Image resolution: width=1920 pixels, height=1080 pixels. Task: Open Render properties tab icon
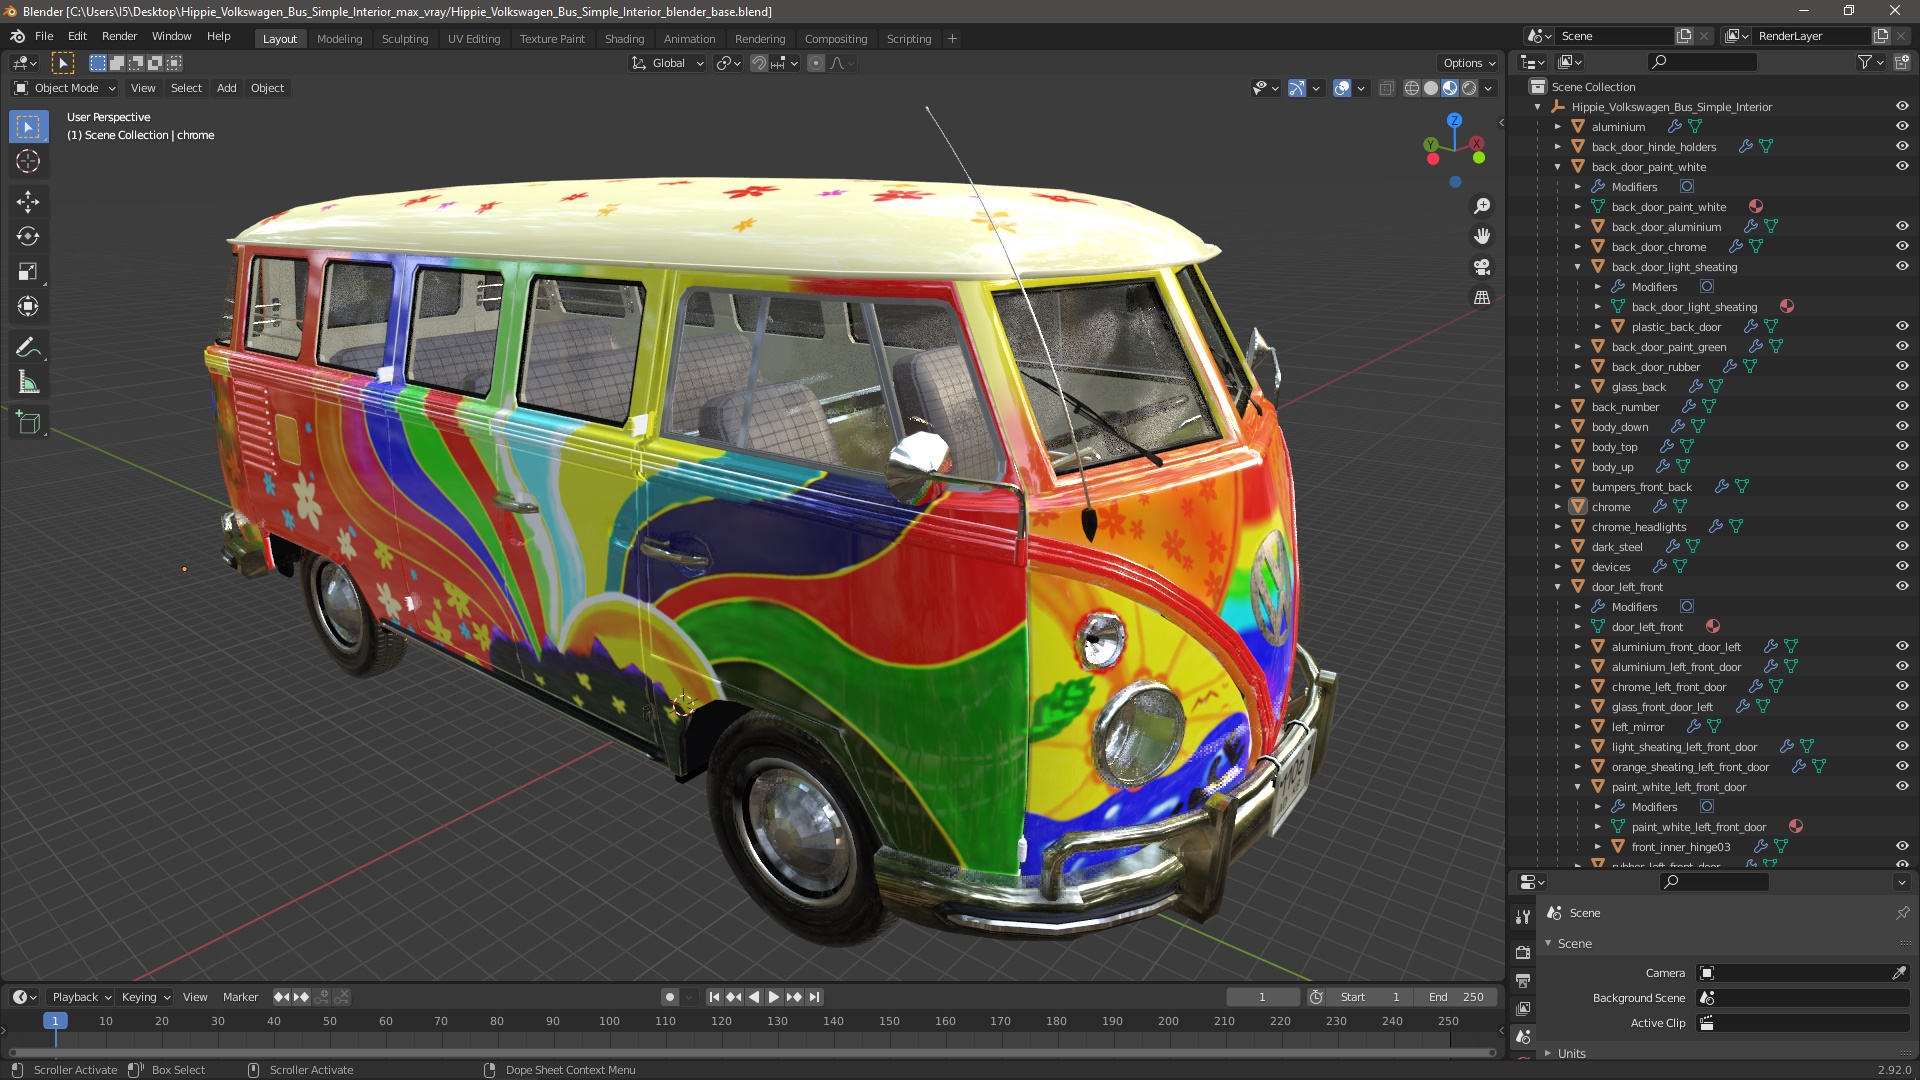point(1523,952)
